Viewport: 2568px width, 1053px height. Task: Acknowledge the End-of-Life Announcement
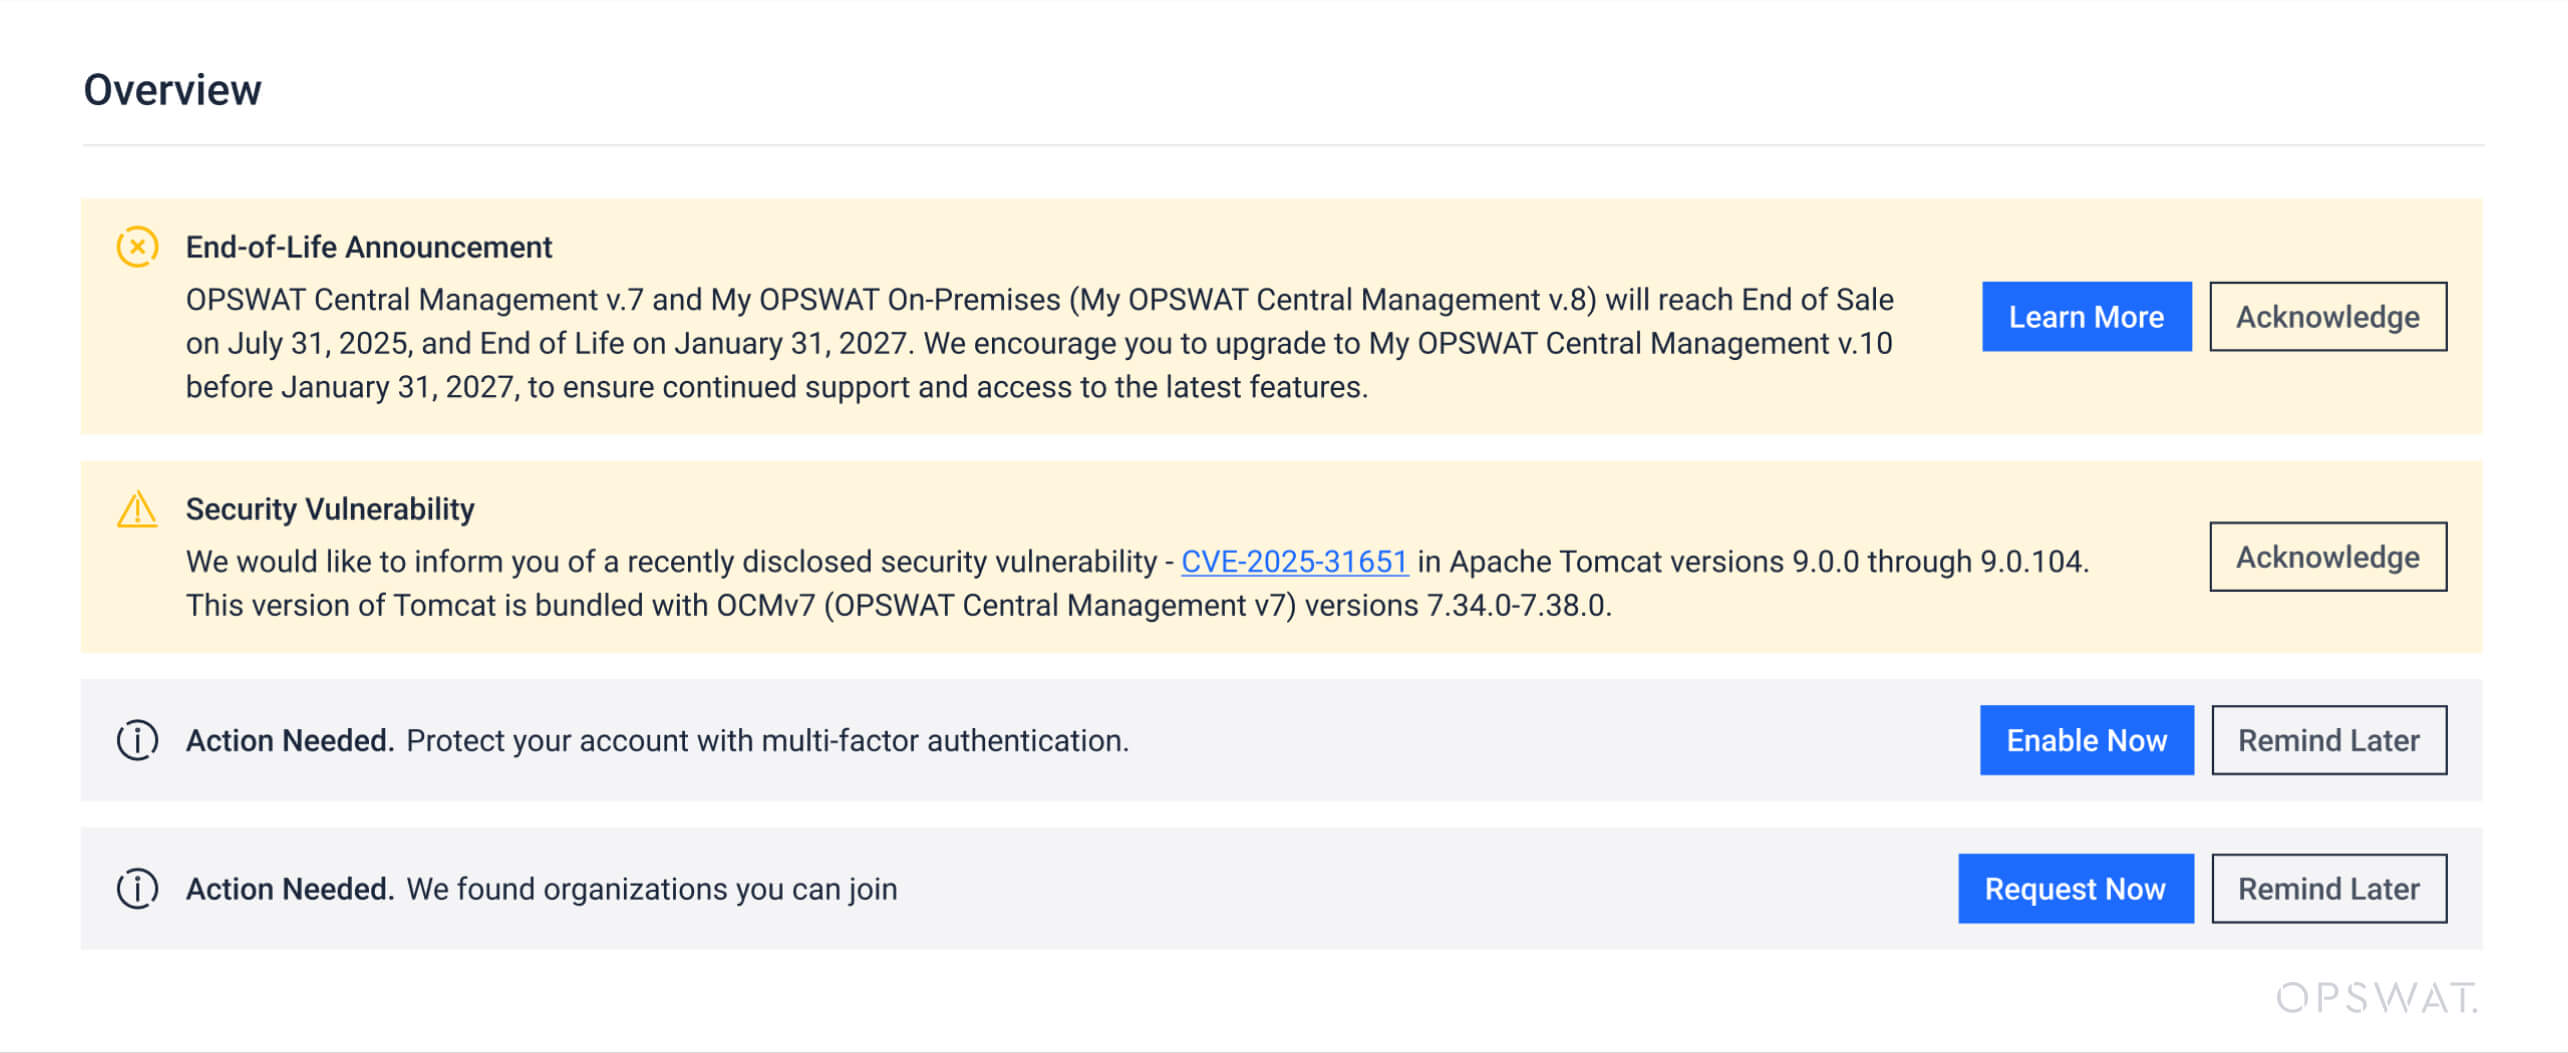(x=2327, y=317)
